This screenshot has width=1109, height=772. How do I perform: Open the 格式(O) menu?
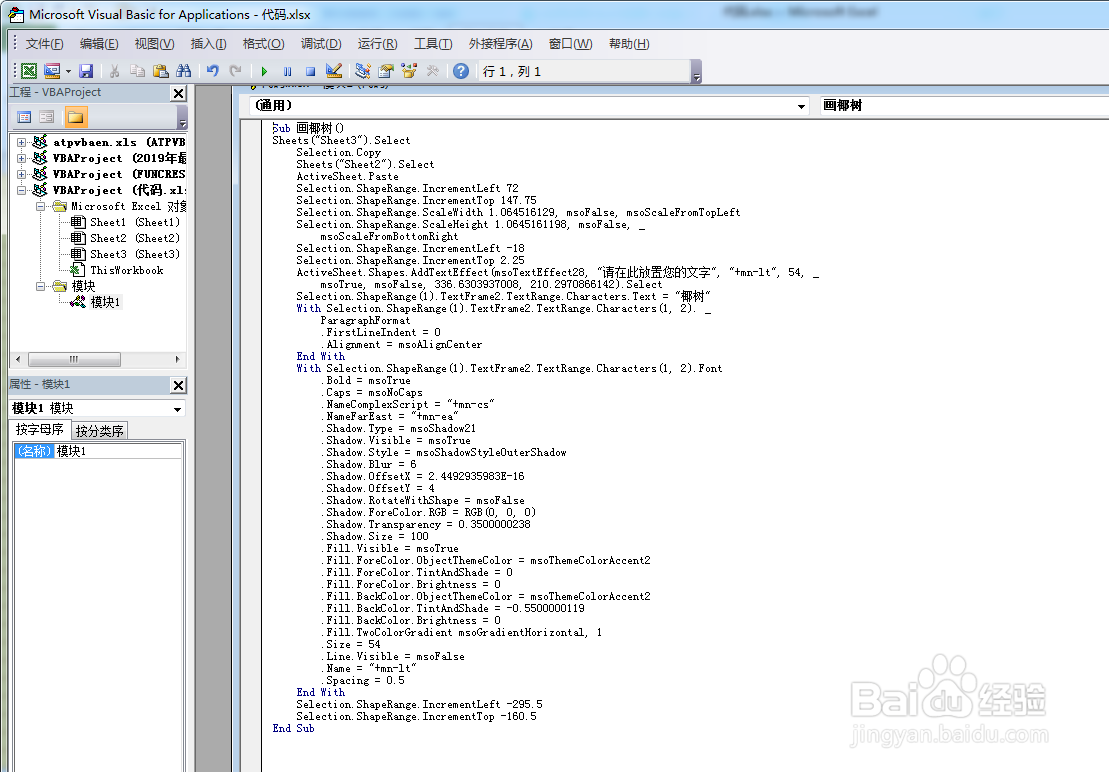coord(263,44)
